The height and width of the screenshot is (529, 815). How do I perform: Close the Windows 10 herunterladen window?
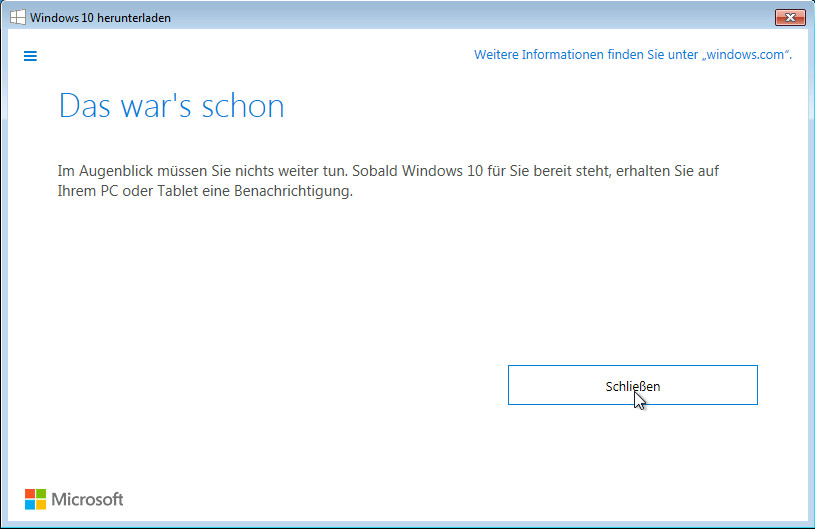[x=790, y=17]
